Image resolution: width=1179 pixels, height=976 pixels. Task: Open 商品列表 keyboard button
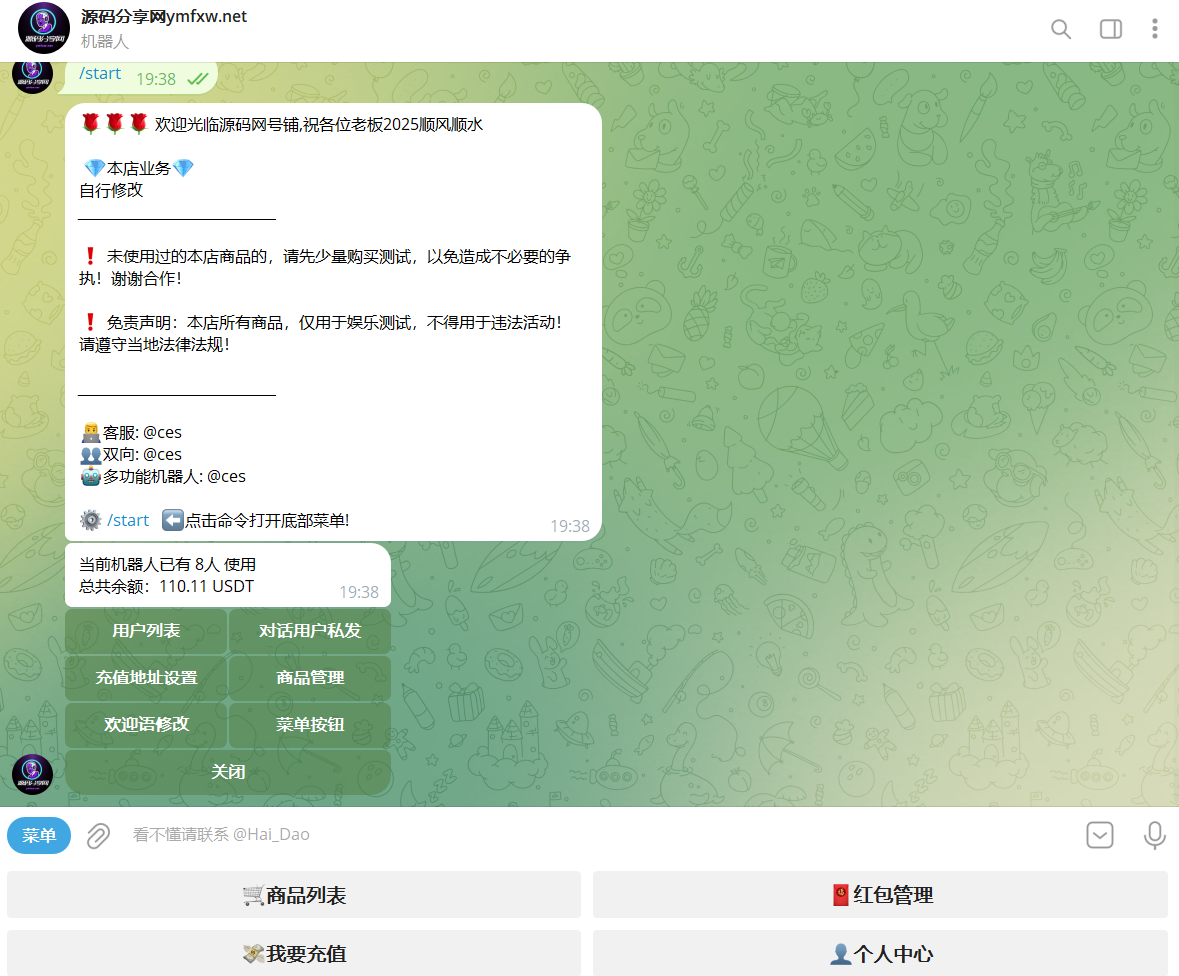click(x=294, y=895)
